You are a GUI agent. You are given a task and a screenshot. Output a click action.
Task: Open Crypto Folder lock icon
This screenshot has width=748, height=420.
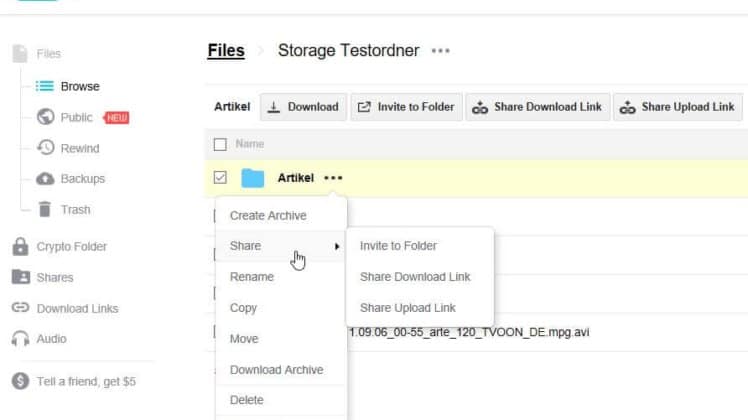pyautogui.click(x=21, y=246)
